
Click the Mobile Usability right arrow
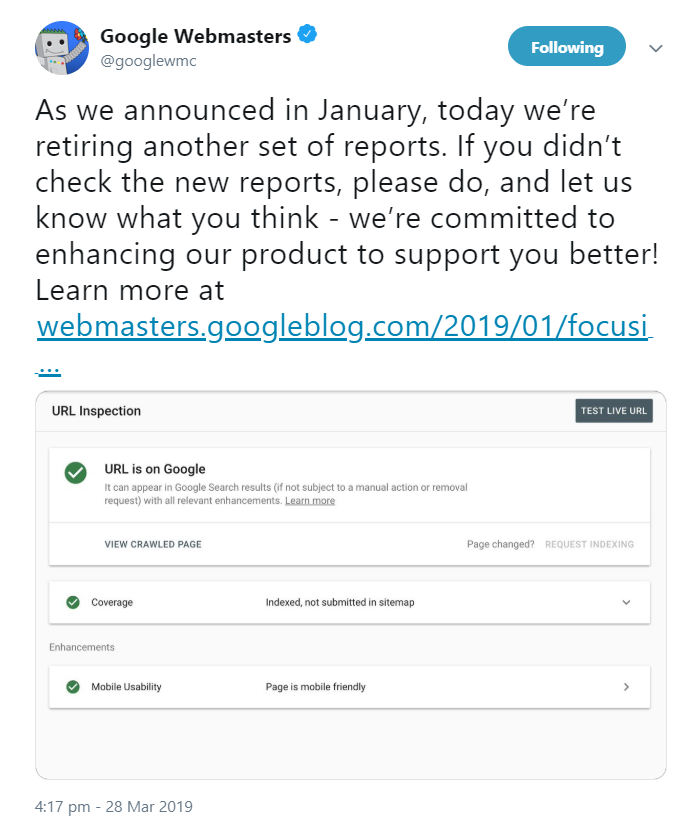pyautogui.click(x=627, y=687)
